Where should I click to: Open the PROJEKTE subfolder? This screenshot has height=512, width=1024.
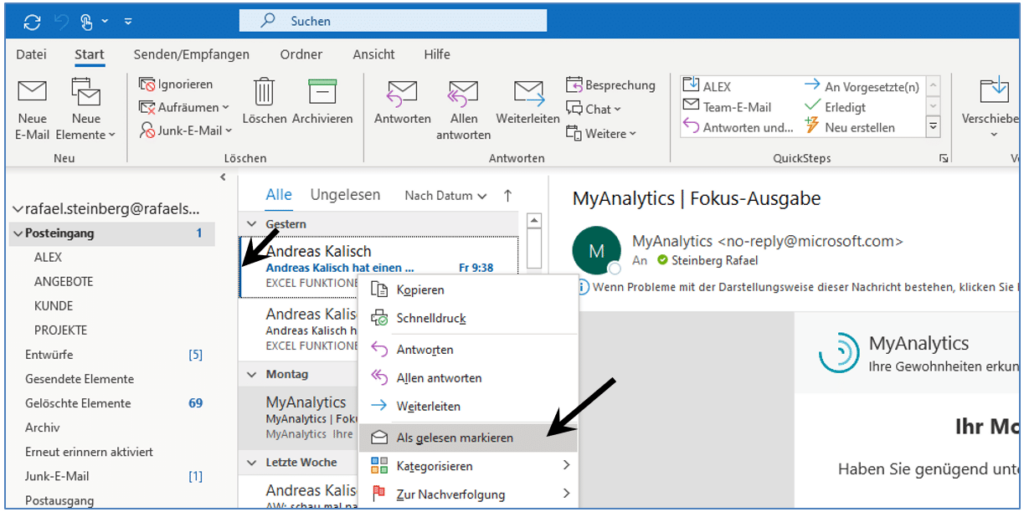click(61, 330)
